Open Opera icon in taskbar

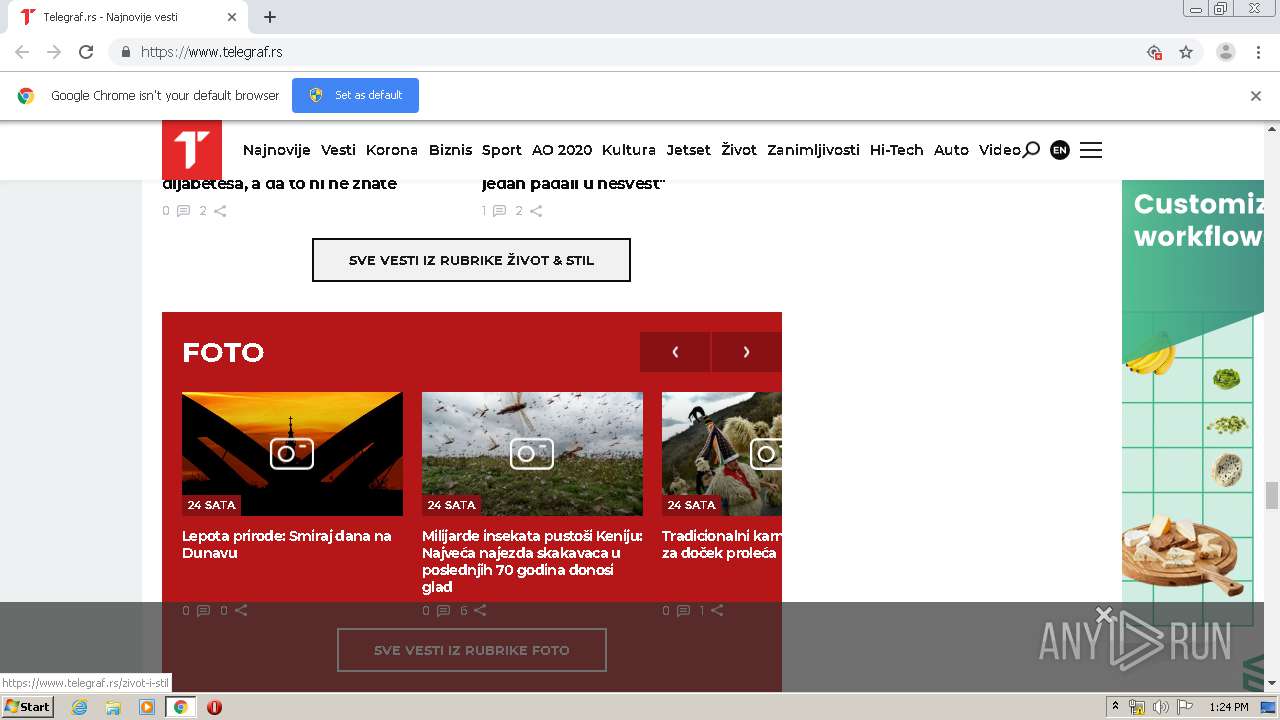(x=214, y=707)
